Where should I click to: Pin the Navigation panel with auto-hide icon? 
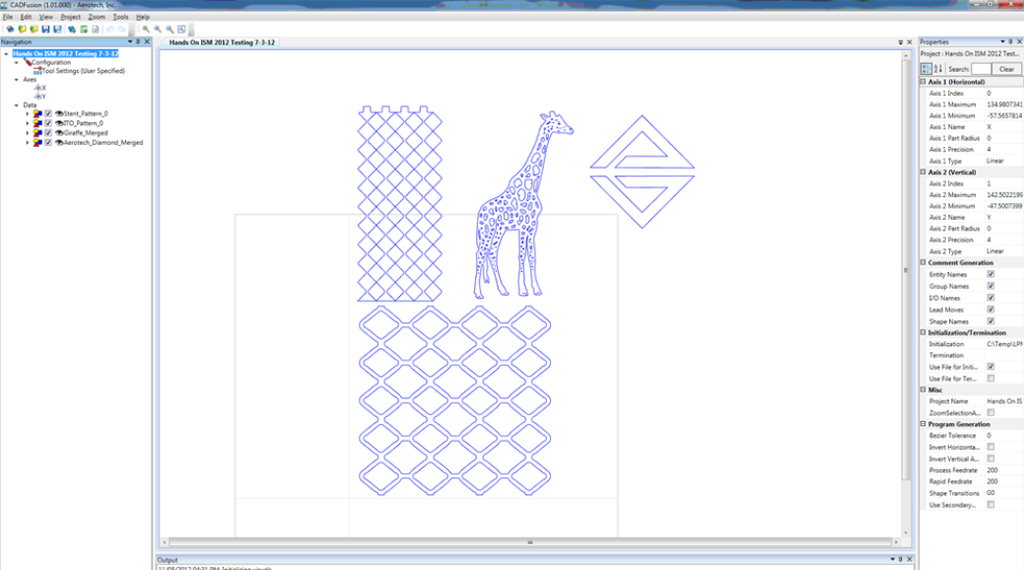138,42
